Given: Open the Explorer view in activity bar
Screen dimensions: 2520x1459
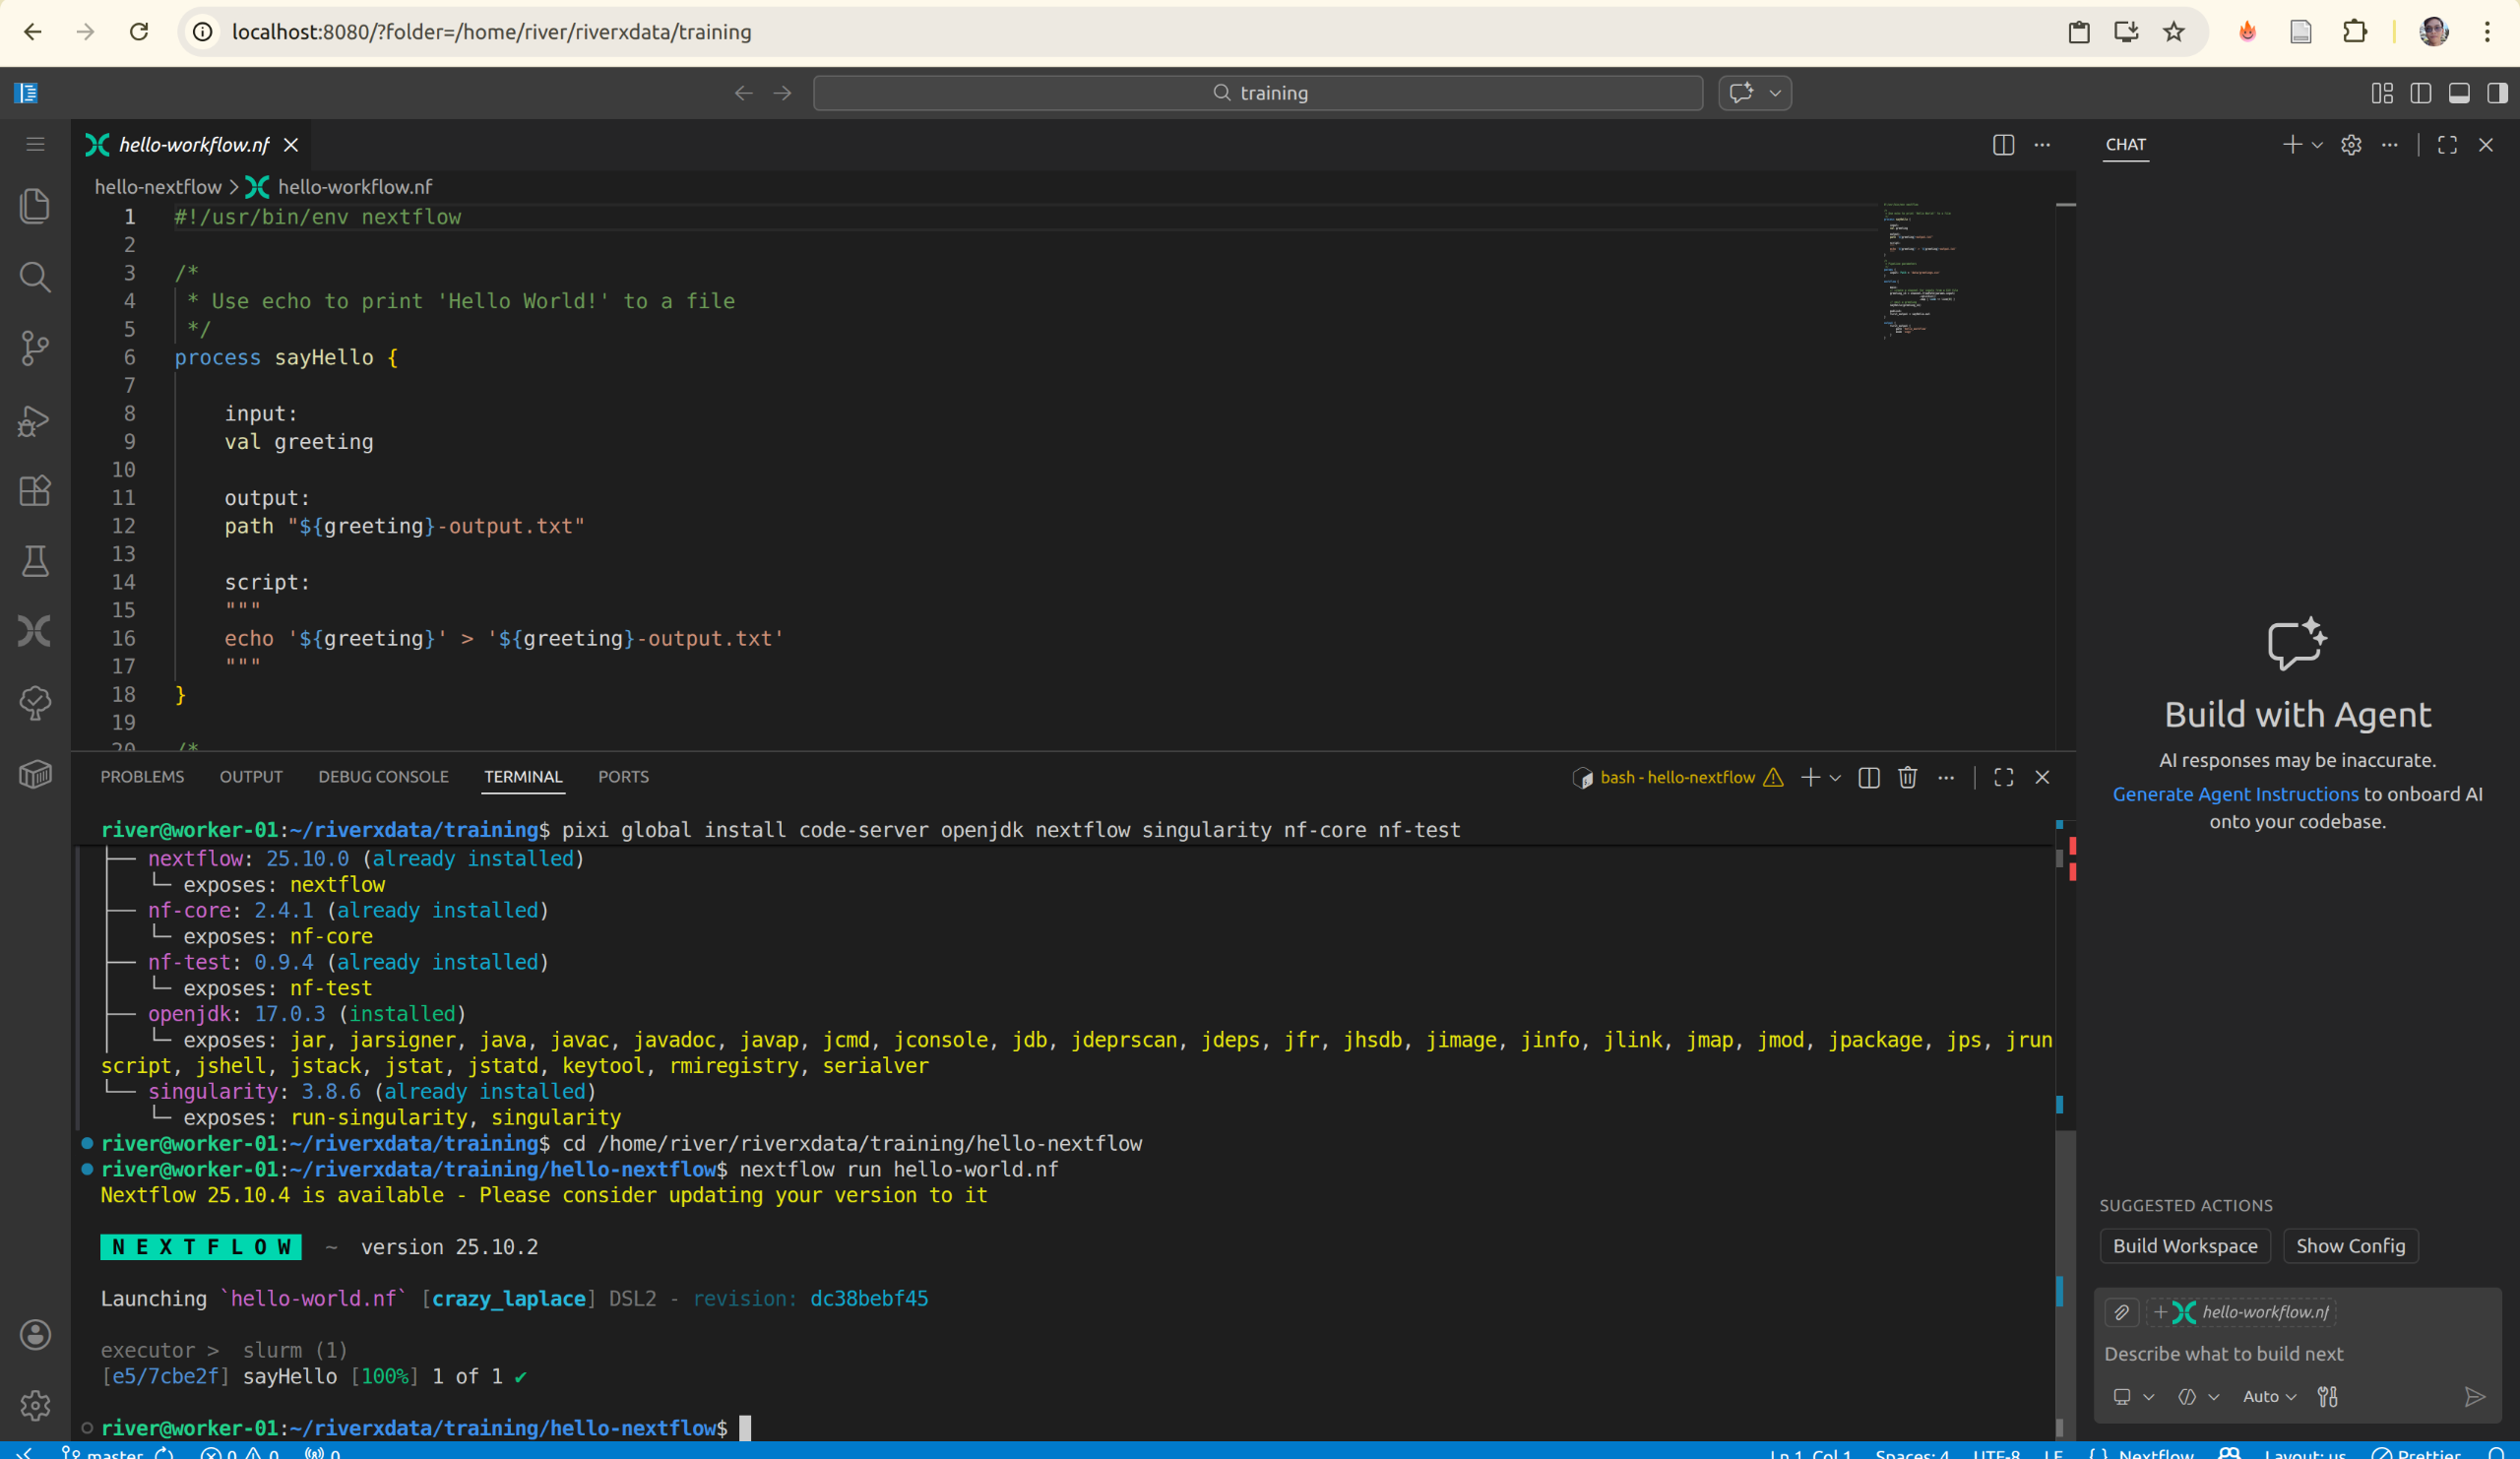Looking at the screenshot, I should 35,206.
